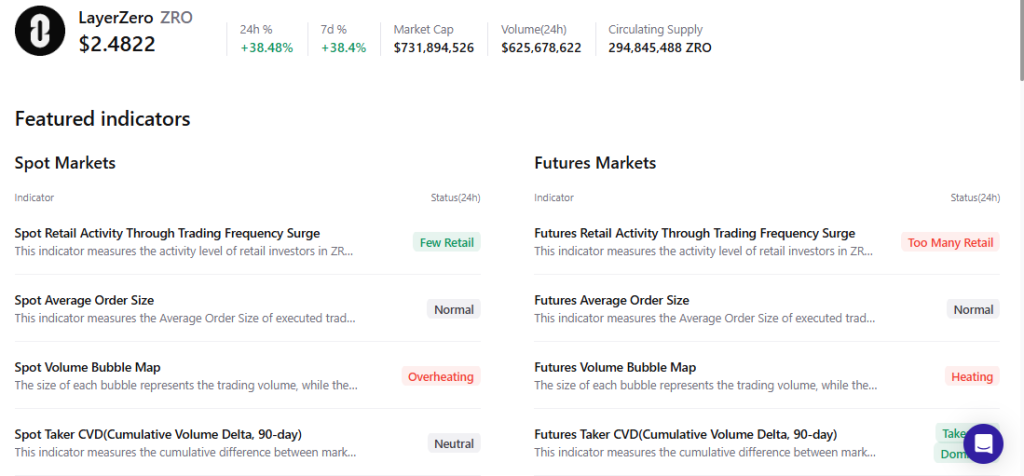Click the Spot Neutral status badge
The image size is (1024, 476).
pos(453,443)
